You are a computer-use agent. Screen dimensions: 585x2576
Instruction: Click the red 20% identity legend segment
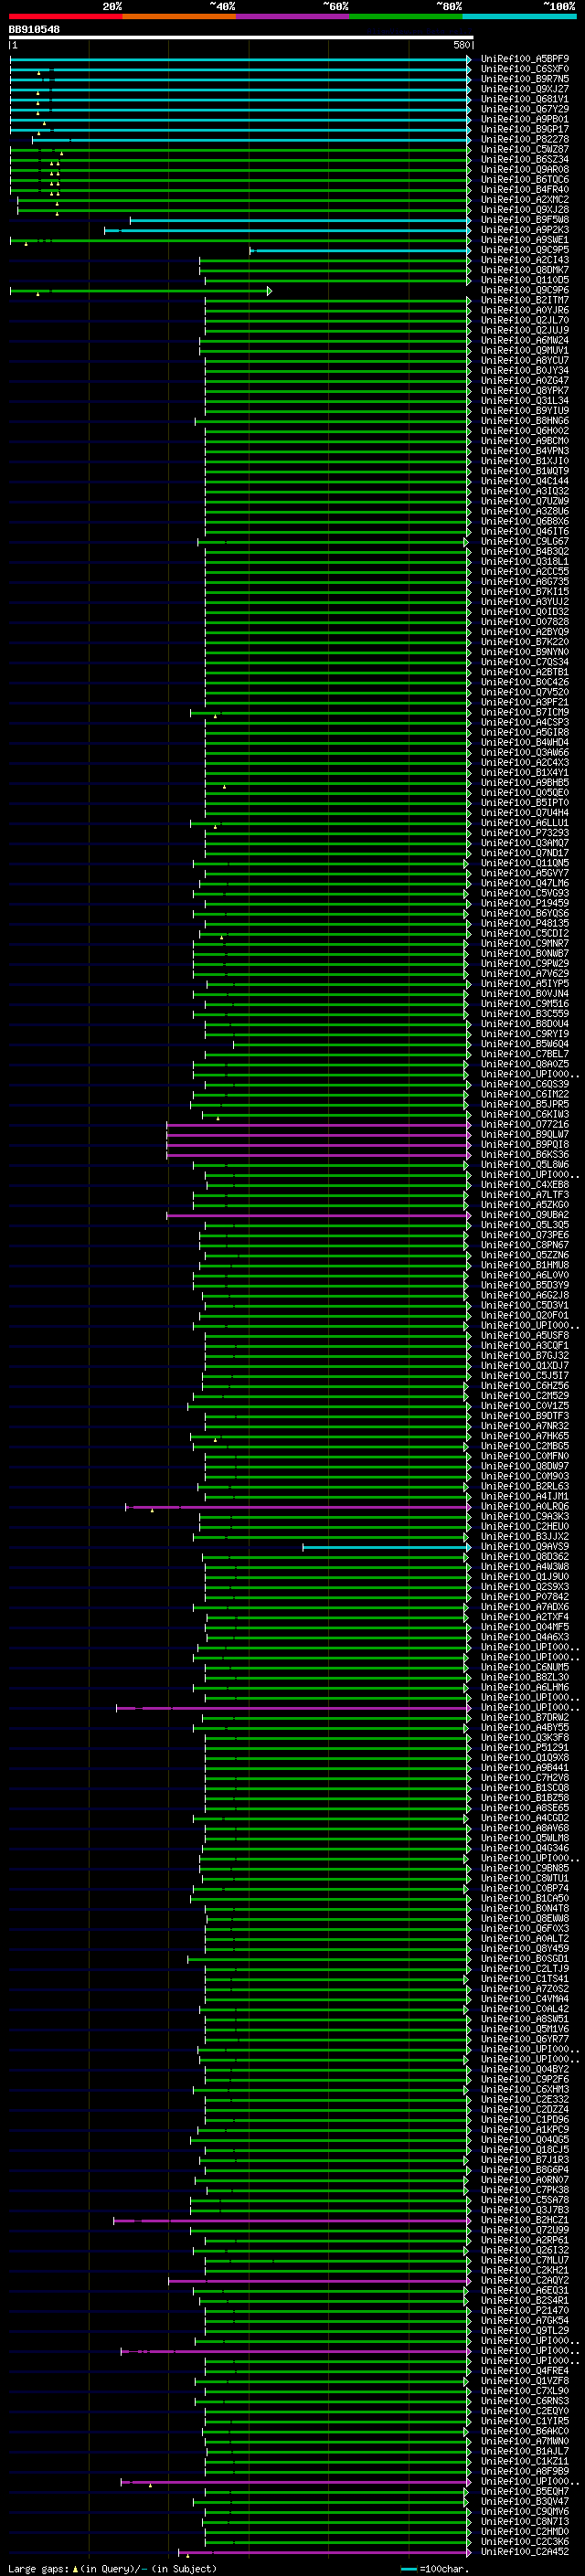coord(66,16)
